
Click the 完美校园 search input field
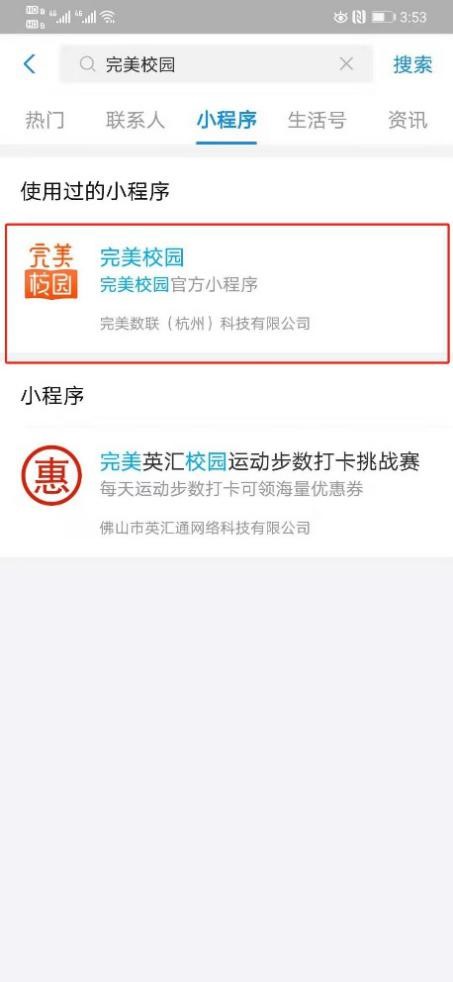click(216, 64)
